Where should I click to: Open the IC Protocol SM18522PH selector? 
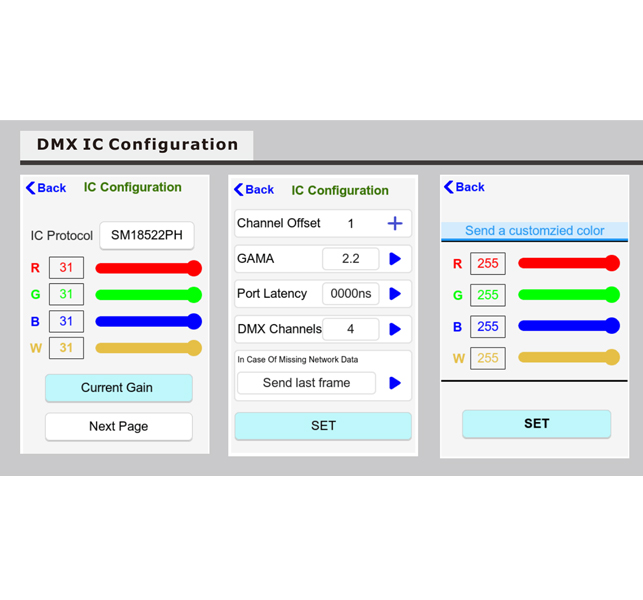(x=146, y=236)
